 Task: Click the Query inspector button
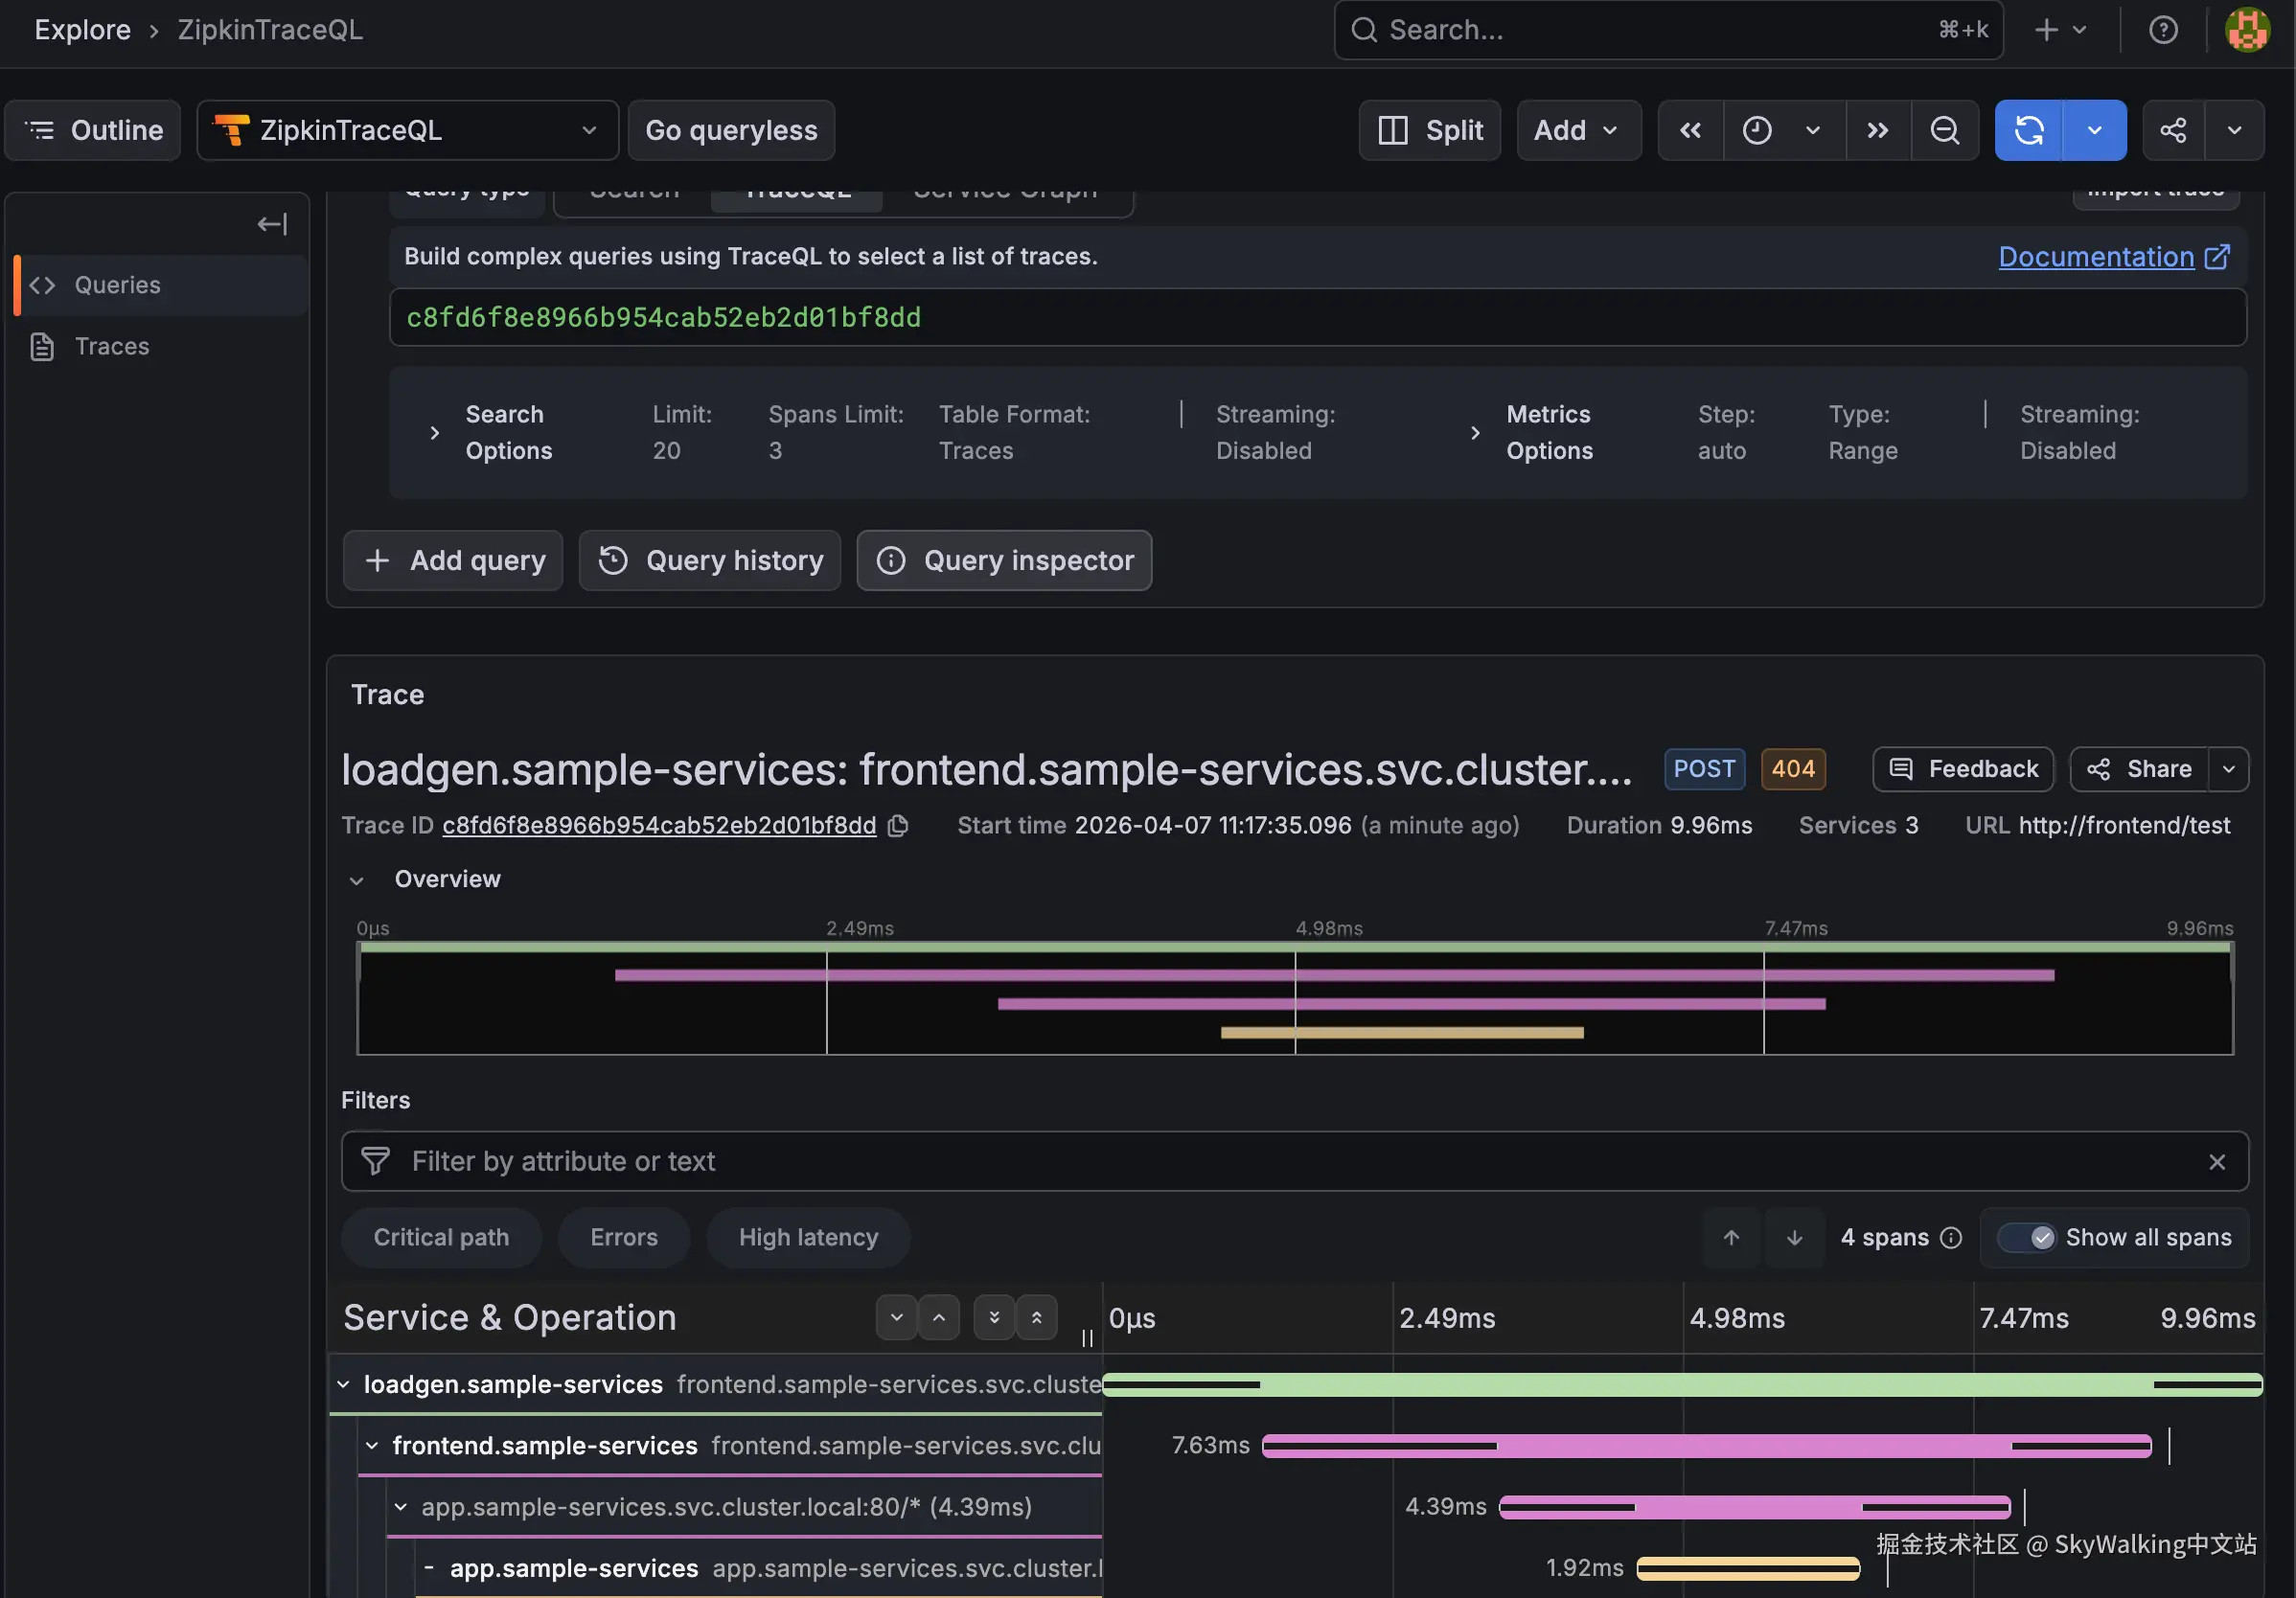click(1004, 561)
